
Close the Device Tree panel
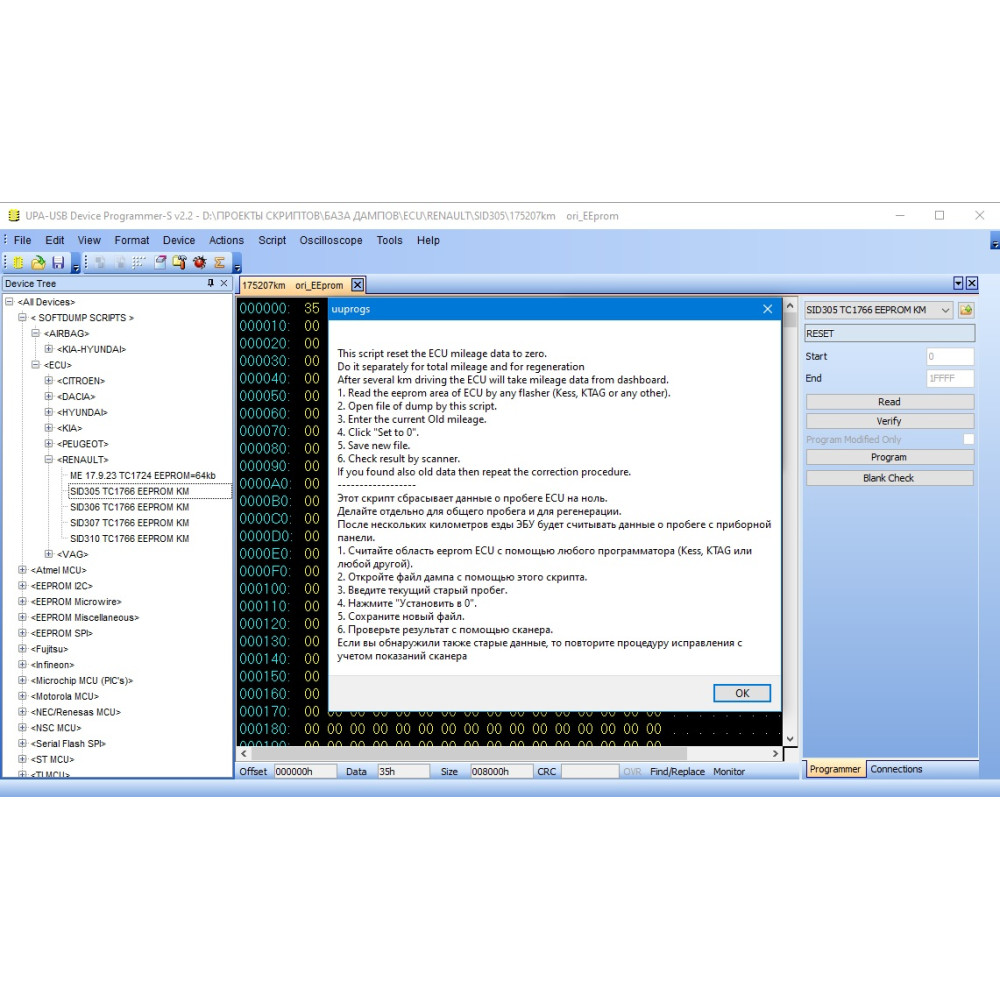pos(224,283)
